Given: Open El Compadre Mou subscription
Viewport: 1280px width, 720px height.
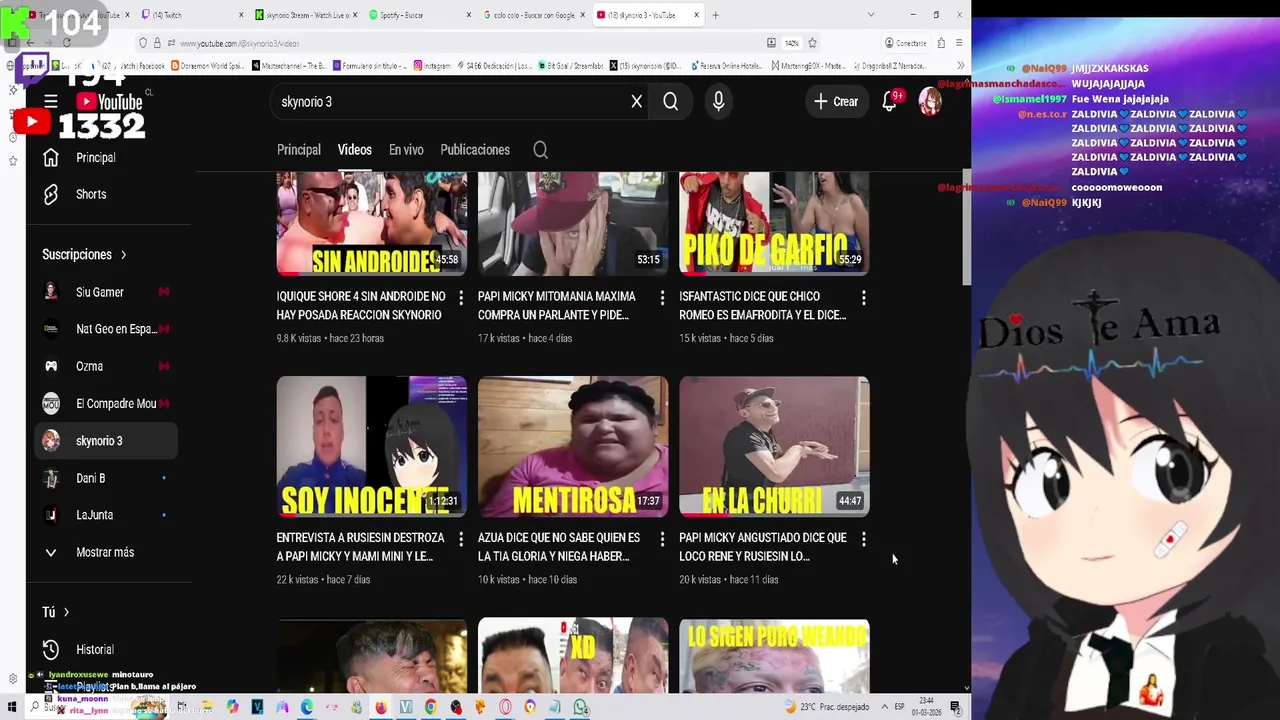Looking at the screenshot, I should [x=106, y=404].
